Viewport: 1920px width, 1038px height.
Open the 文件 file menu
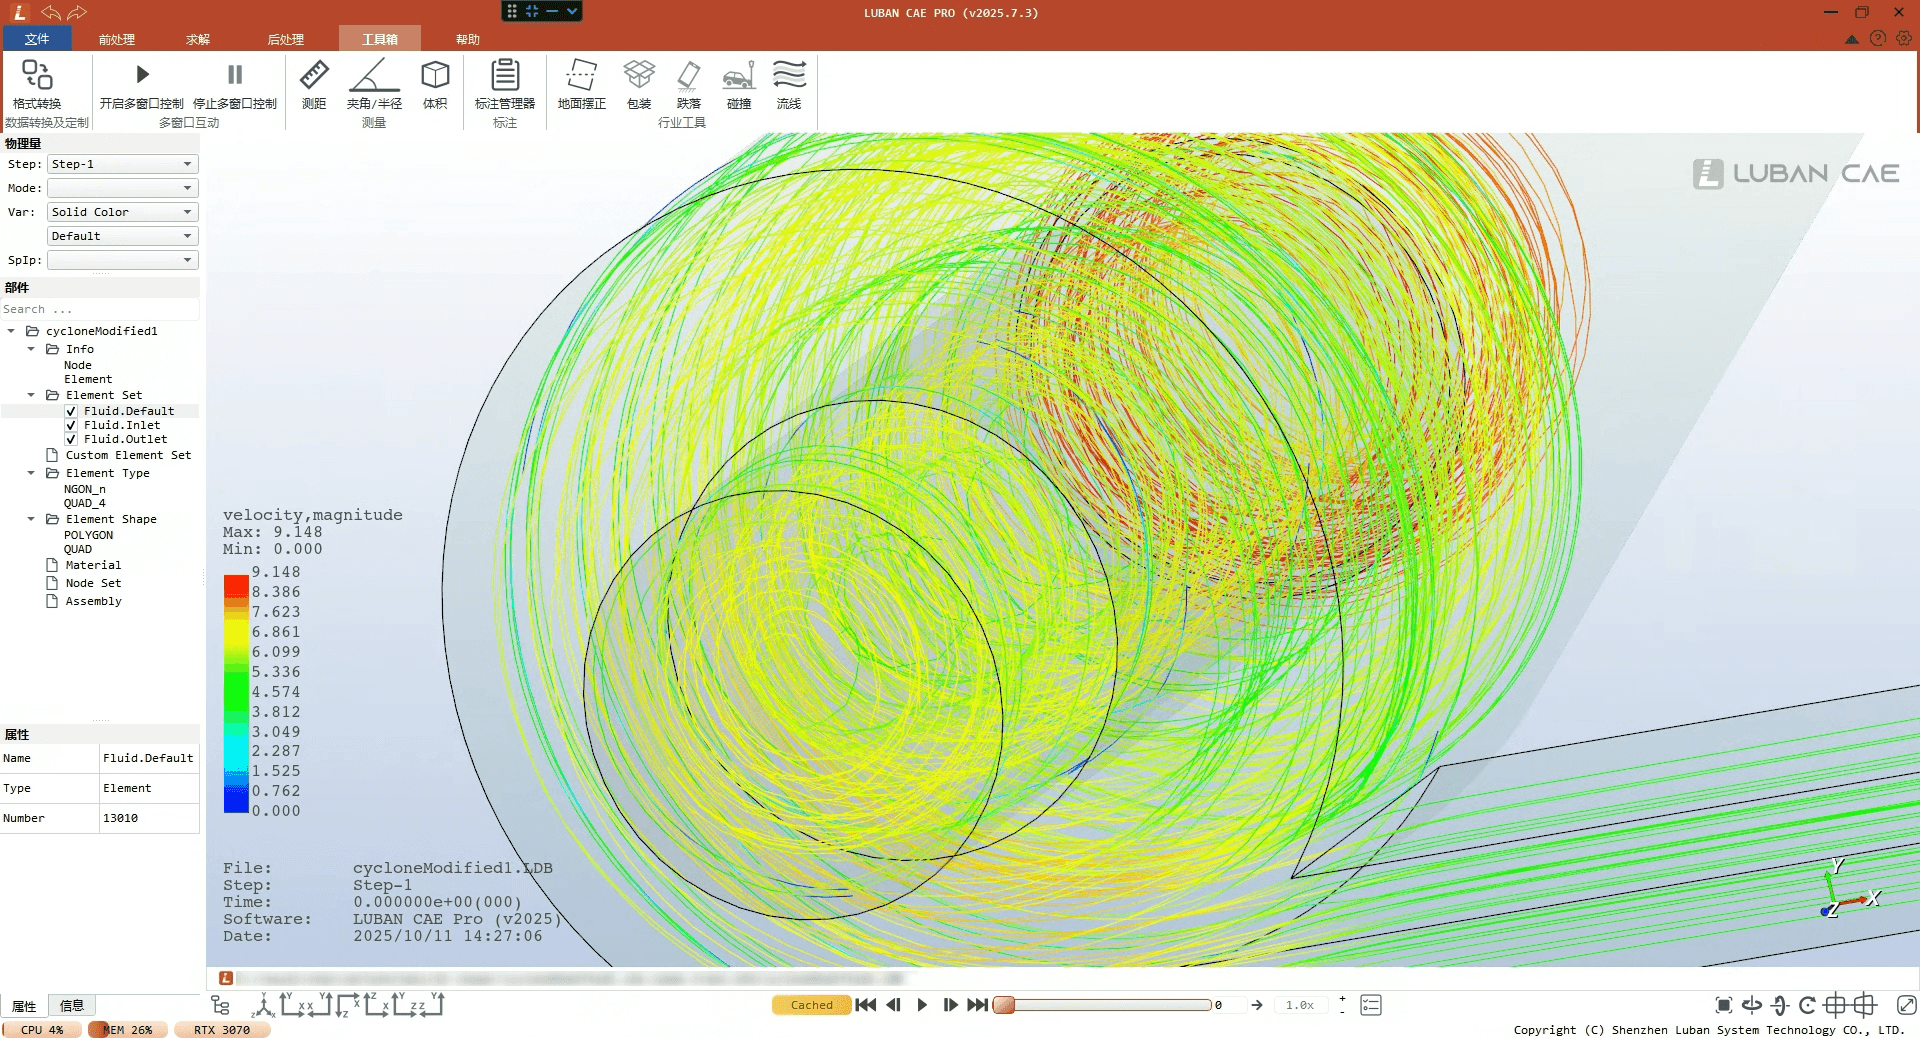37,39
